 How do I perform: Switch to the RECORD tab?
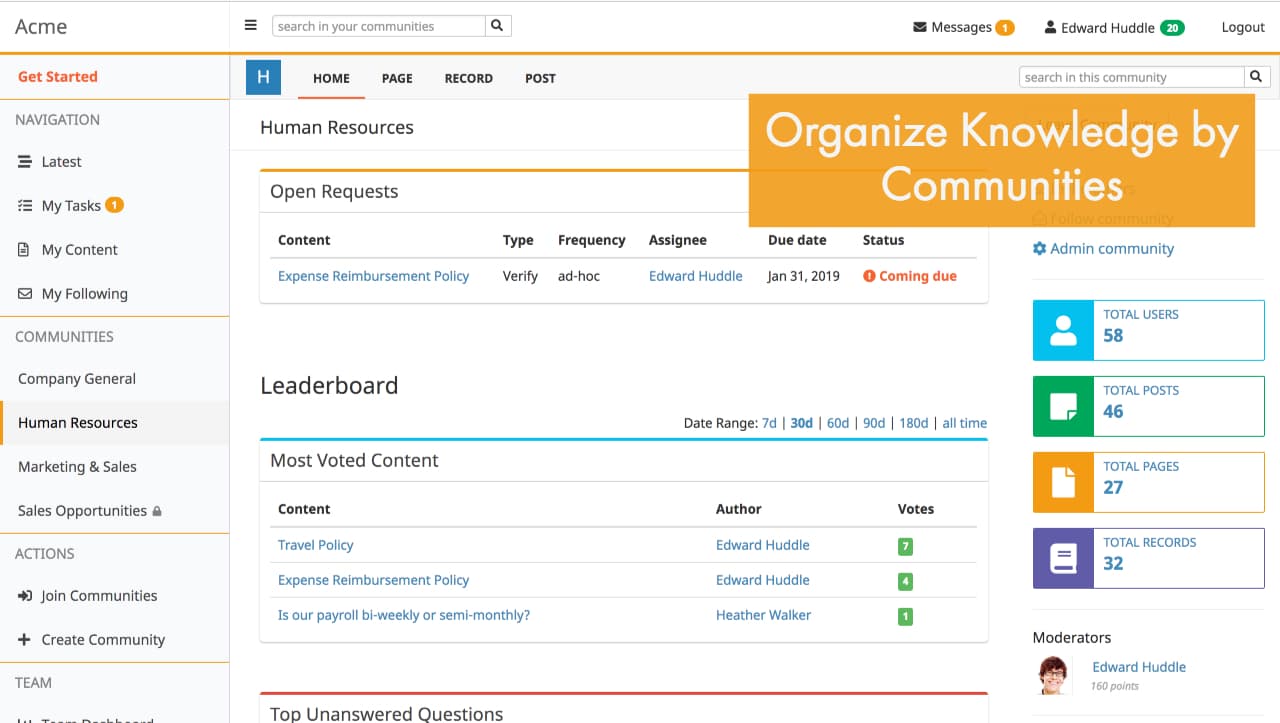[x=468, y=78]
